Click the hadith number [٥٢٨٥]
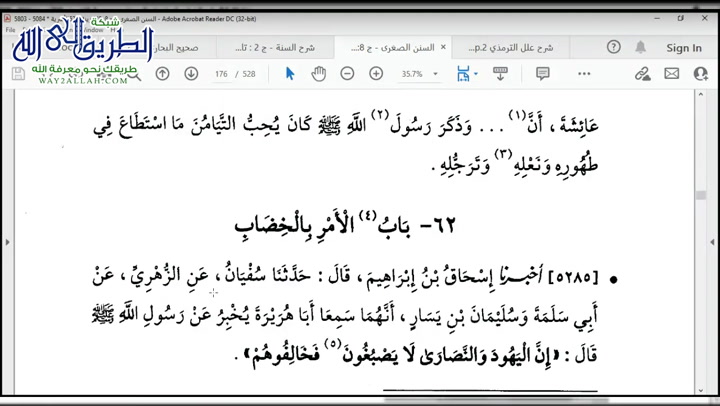 pyautogui.click(x=573, y=277)
